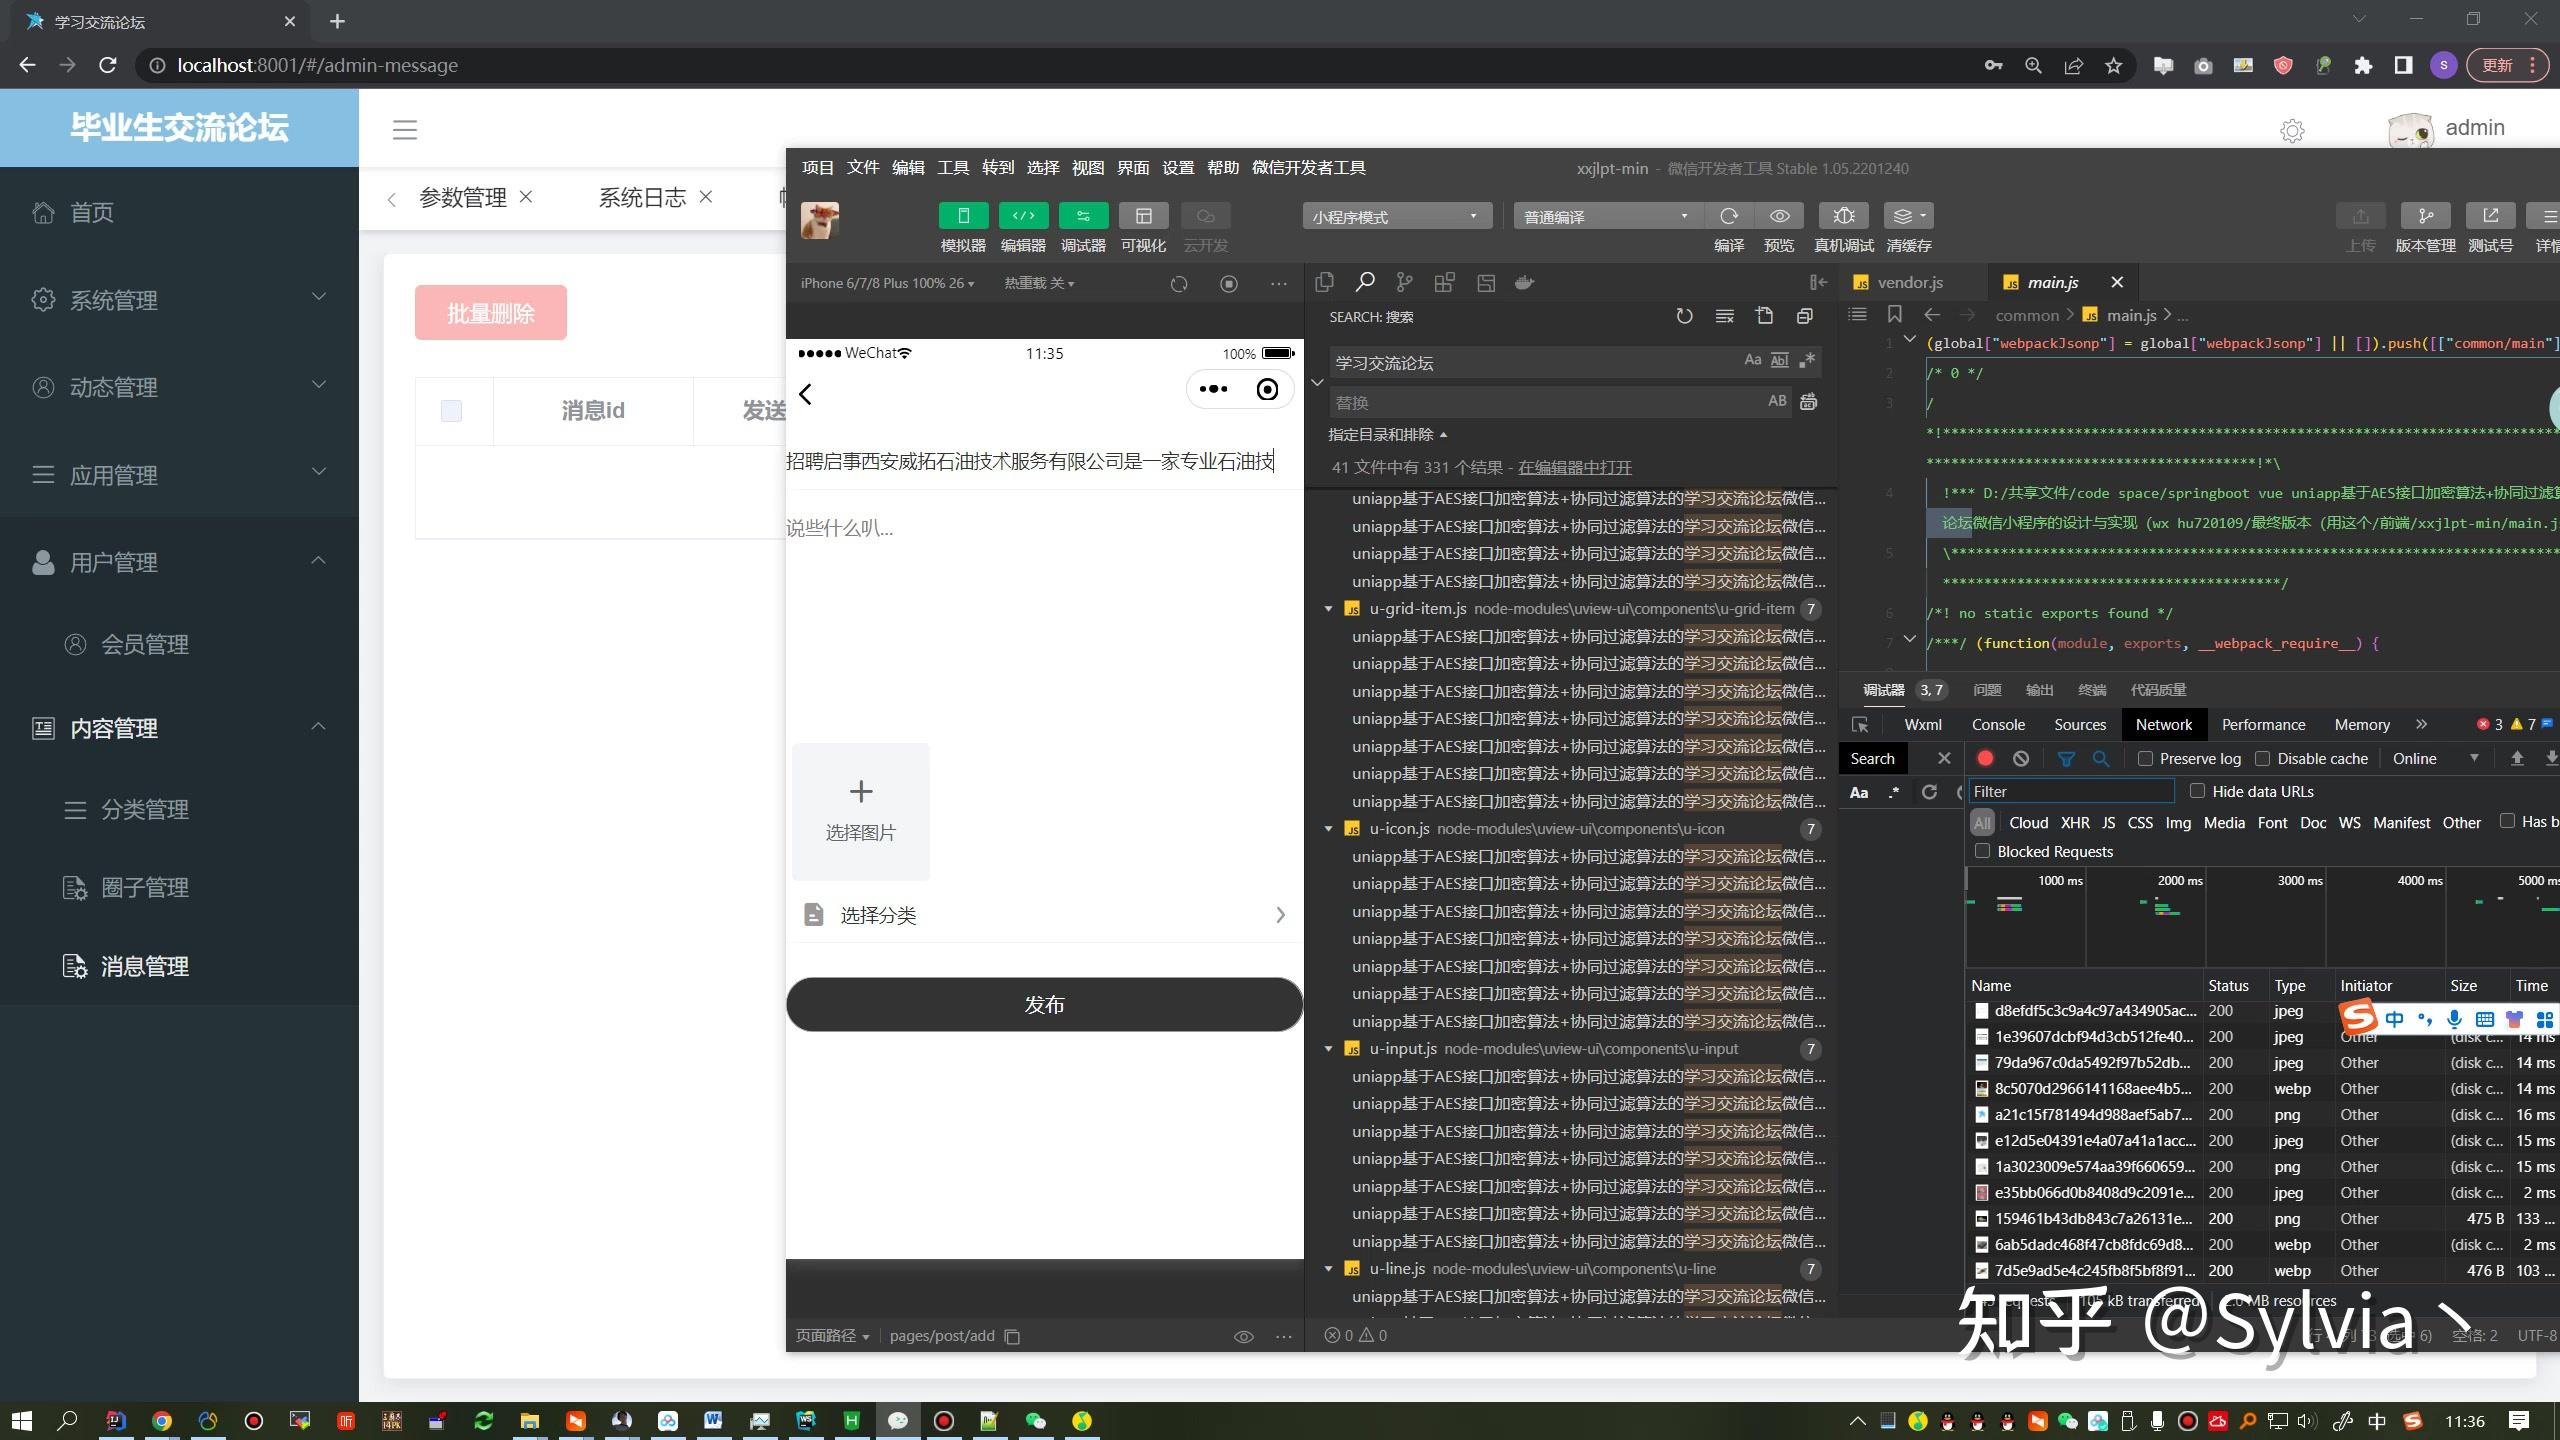Image resolution: width=2560 pixels, height=1440 pixels.
Task: Open the 微信开发者工具 menu
Action: 1308,167
